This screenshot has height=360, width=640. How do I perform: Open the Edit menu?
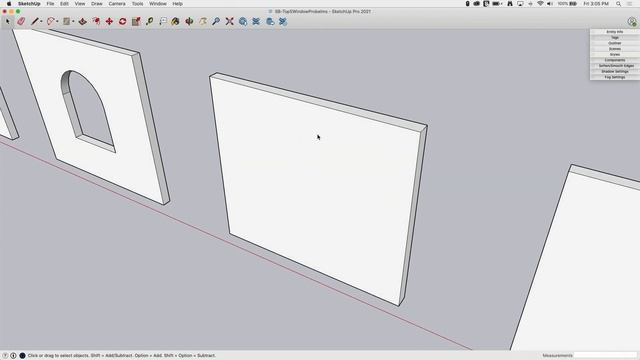(x=64, y=4)
